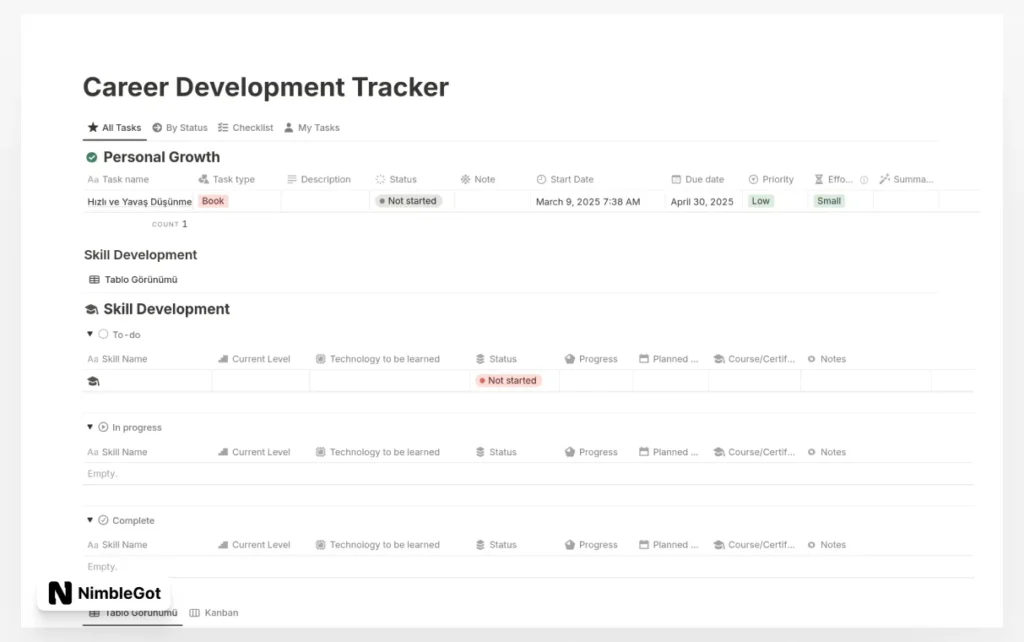The width and height of the screenshot is (1024, 642).
Task: Click the In progress play circle icon
Action: point(103,427)
